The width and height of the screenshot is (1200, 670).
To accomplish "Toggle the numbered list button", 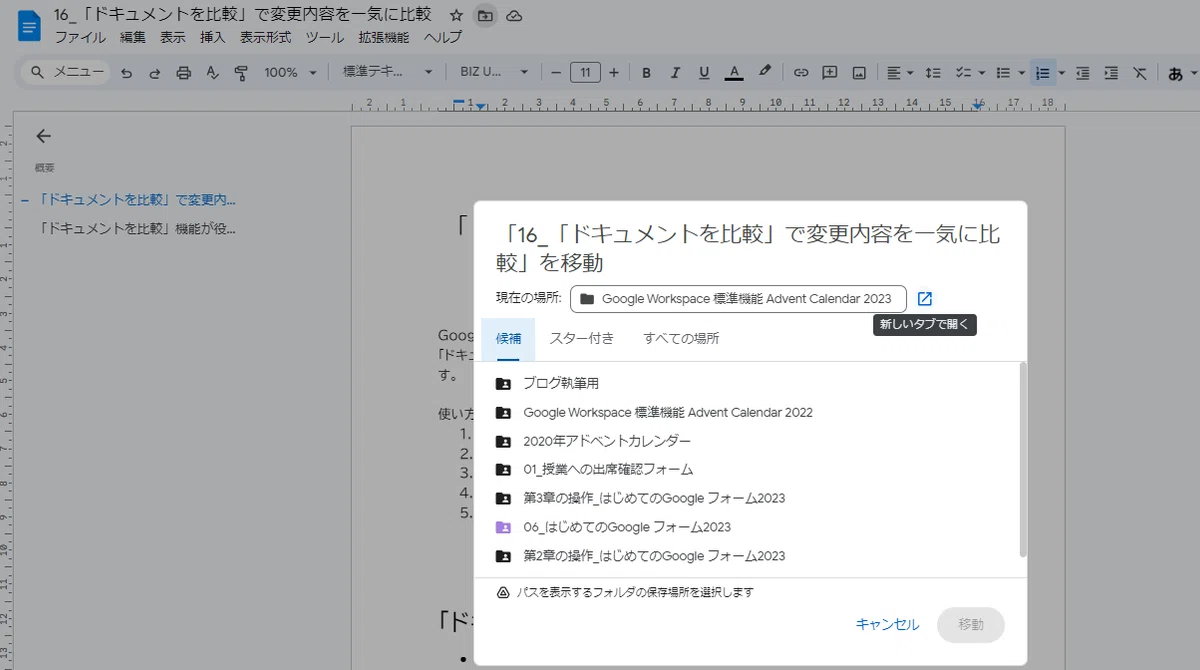I will (1043, 72).
